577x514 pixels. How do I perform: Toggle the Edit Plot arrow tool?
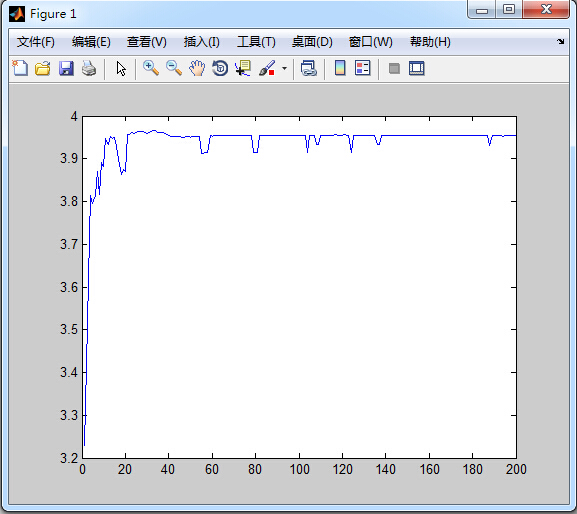[121, 69]
